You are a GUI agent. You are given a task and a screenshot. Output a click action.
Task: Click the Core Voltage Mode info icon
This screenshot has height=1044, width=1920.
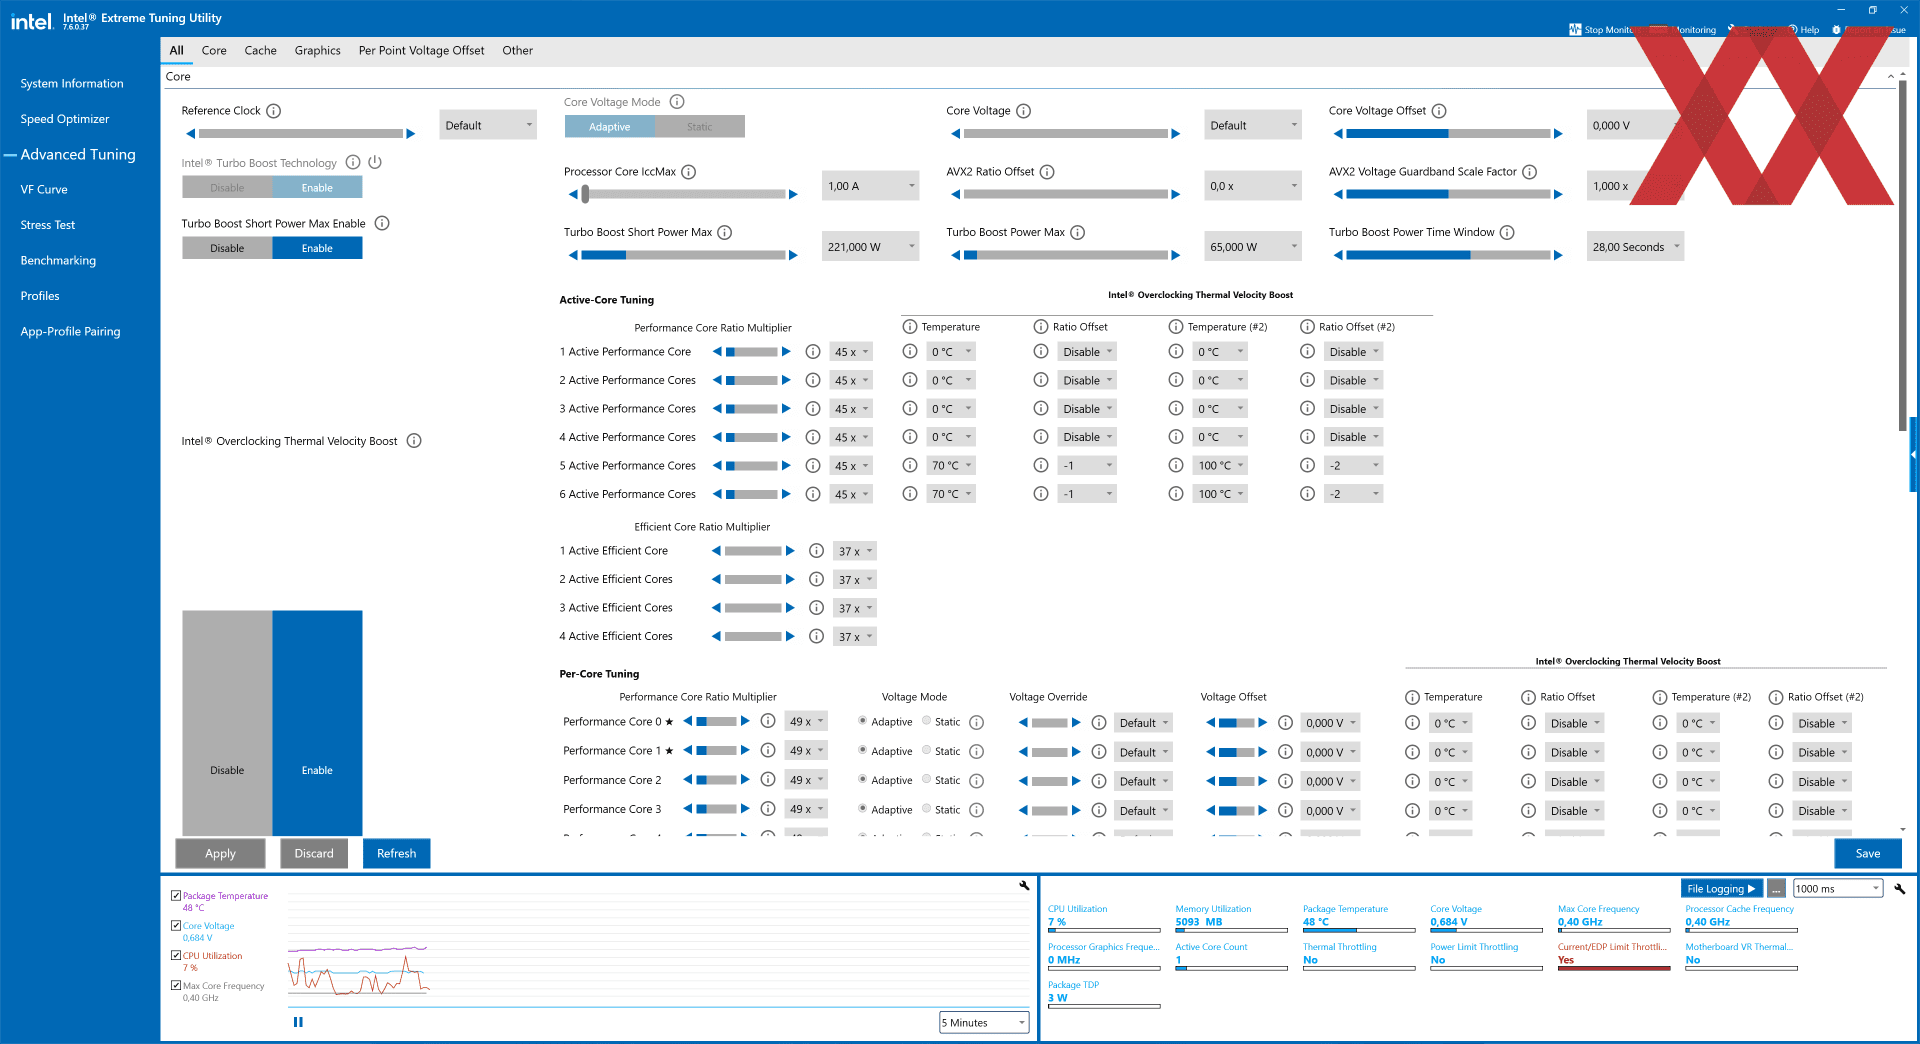point(677,102)
